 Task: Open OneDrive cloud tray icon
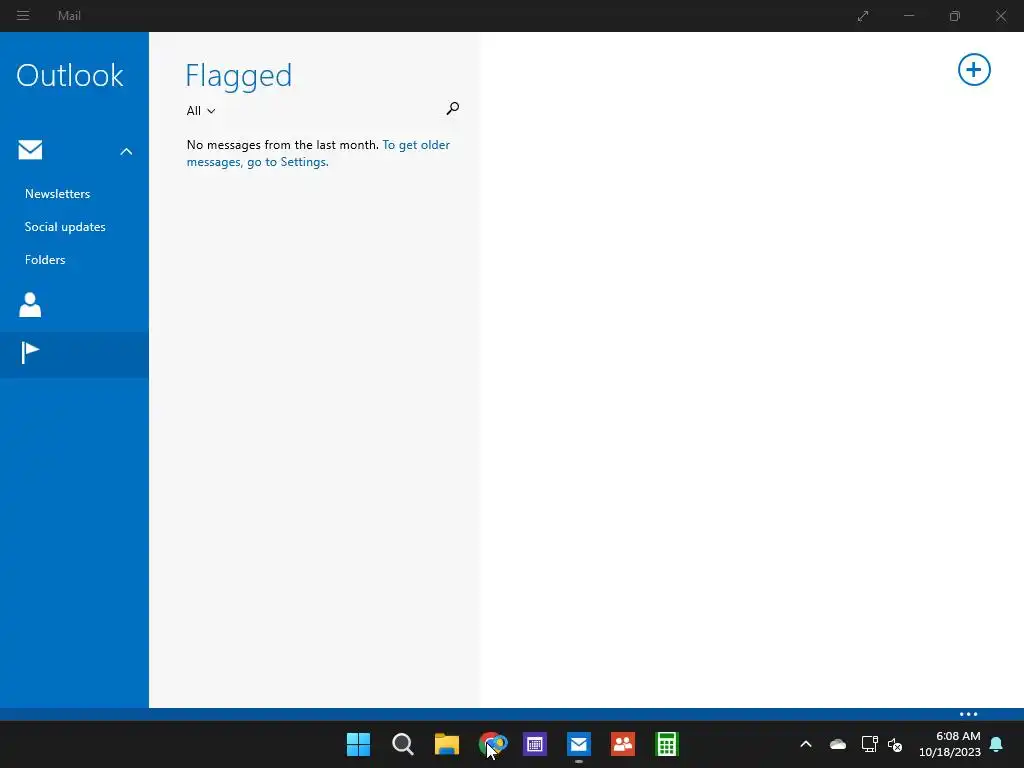838,744
